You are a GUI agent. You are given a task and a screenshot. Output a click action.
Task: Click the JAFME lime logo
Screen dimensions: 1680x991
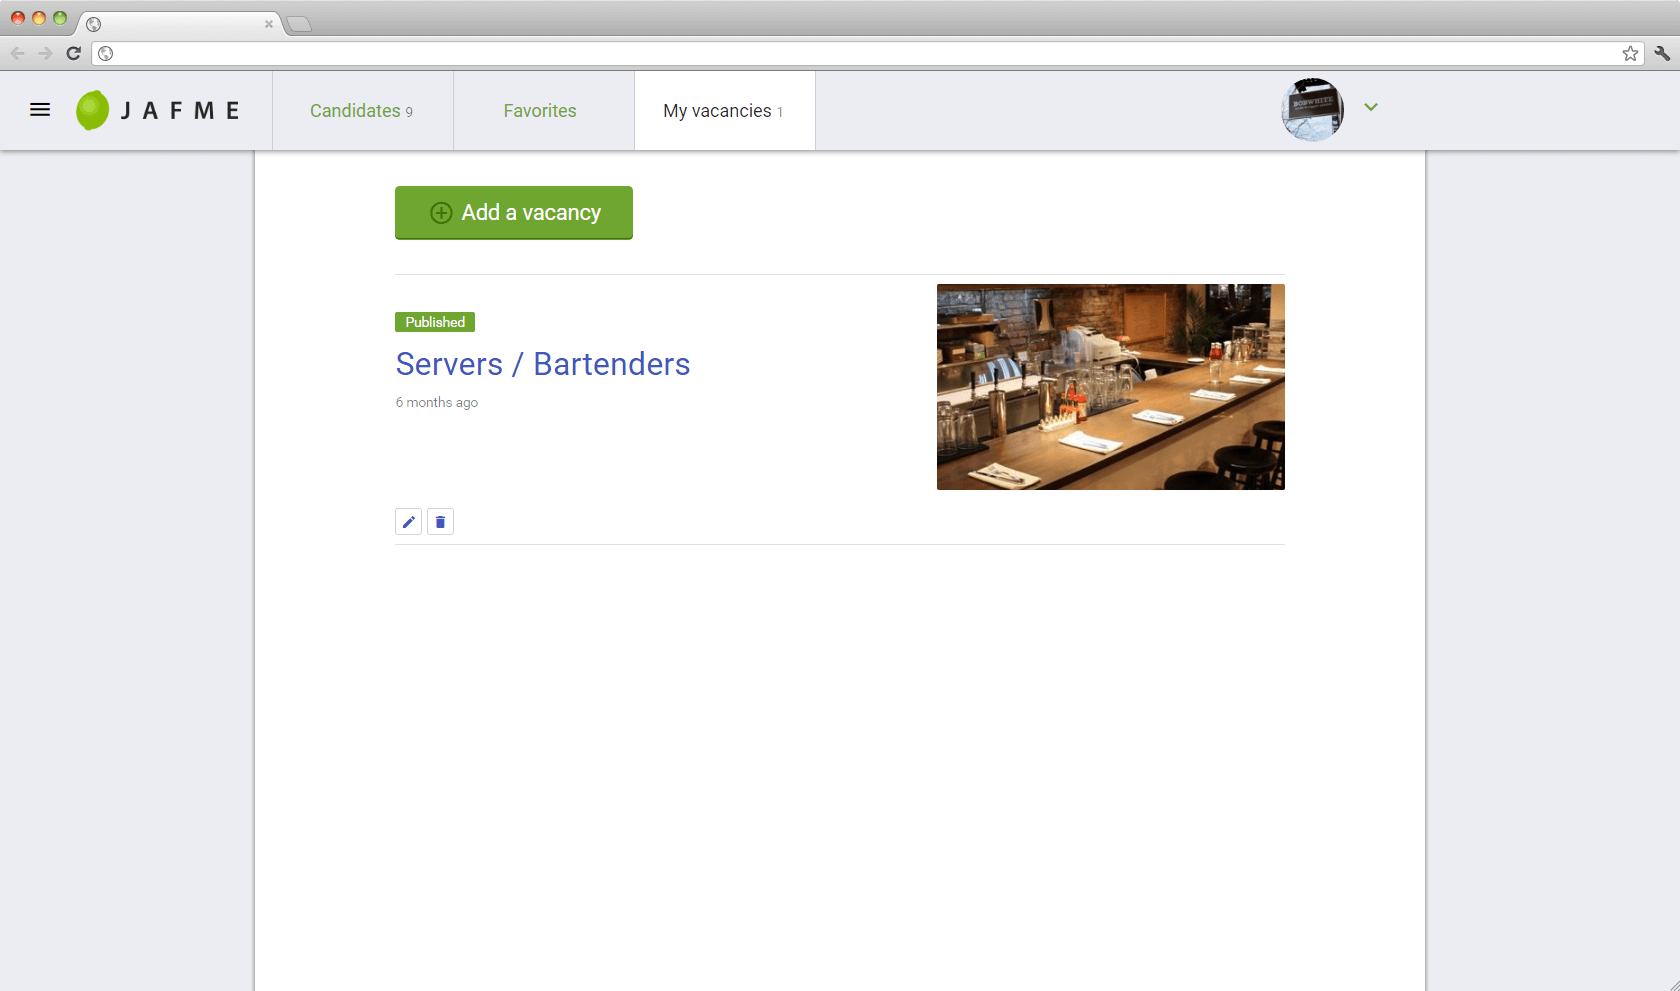click(92, 110)
